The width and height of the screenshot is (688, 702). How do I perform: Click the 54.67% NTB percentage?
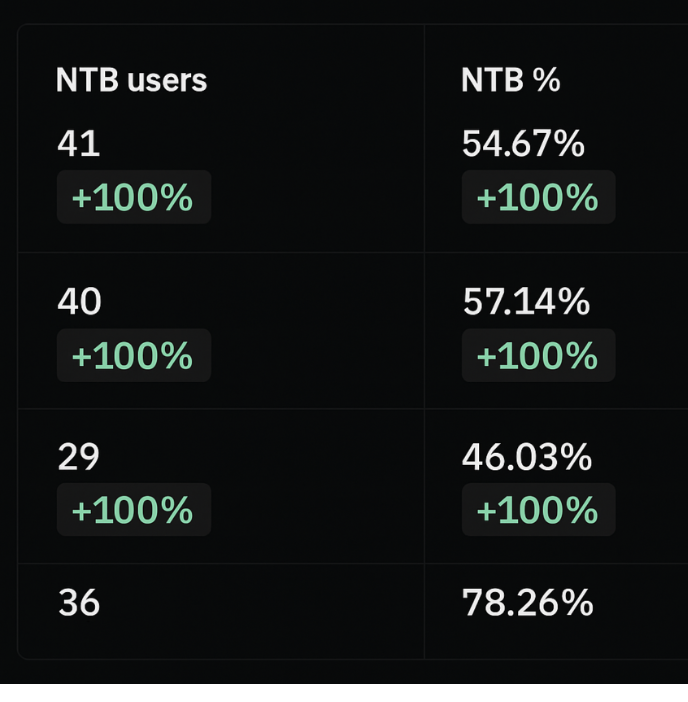(523, 144)
